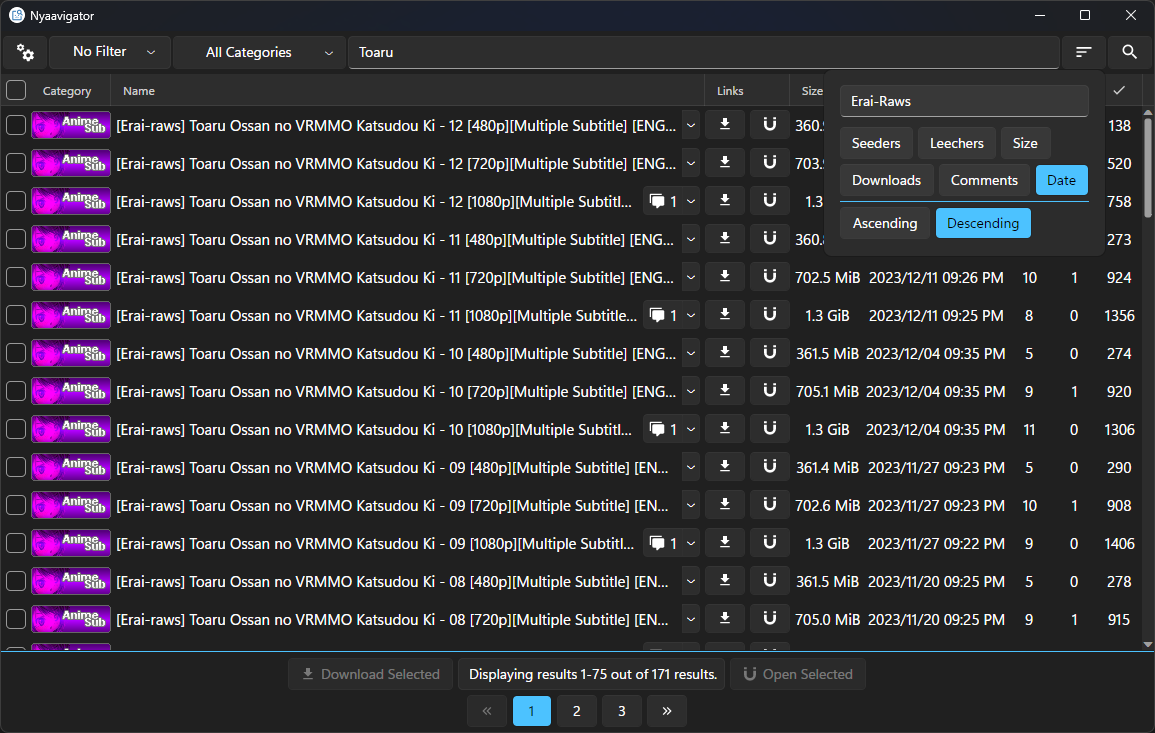Expand details for episode 11 [480p]

click(691, 239)
